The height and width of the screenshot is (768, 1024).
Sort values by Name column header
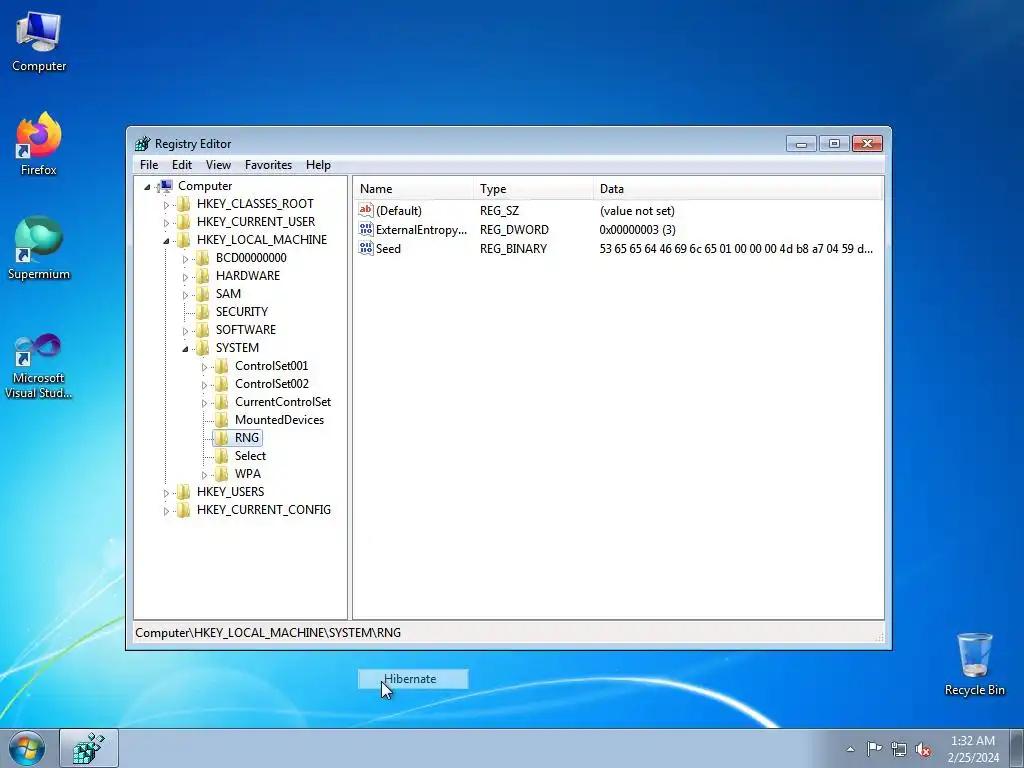(413, 189)
